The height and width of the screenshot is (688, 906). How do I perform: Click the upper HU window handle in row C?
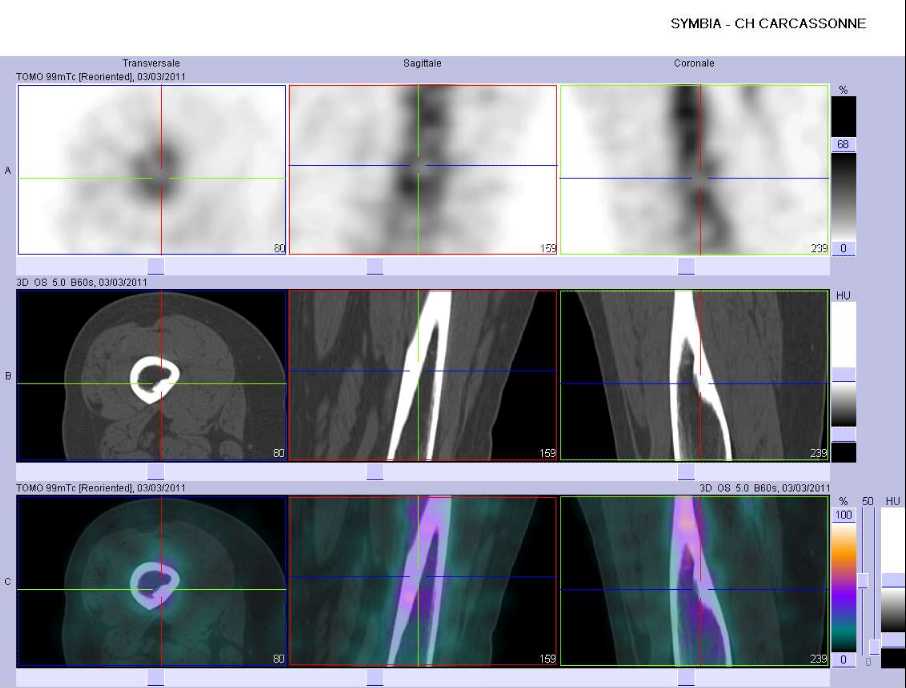tap(893, 581)
